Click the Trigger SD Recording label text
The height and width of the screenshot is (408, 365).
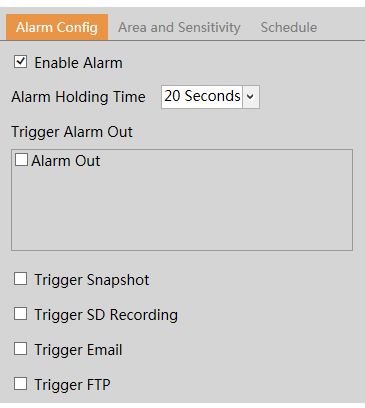click(x=106, y=315)
